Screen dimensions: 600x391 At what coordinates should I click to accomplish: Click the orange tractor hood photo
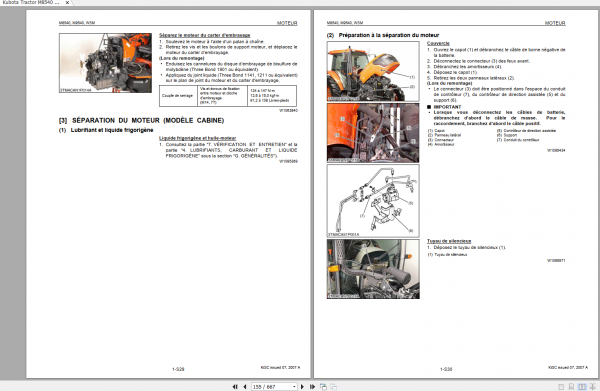point(373,71)
